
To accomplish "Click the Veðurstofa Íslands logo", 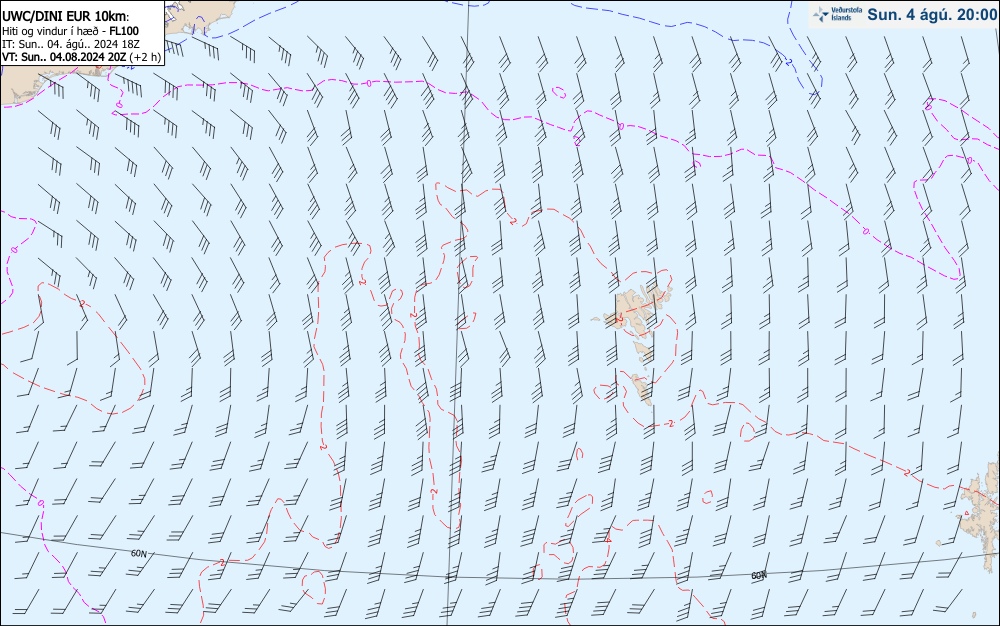I will [837, 14].
